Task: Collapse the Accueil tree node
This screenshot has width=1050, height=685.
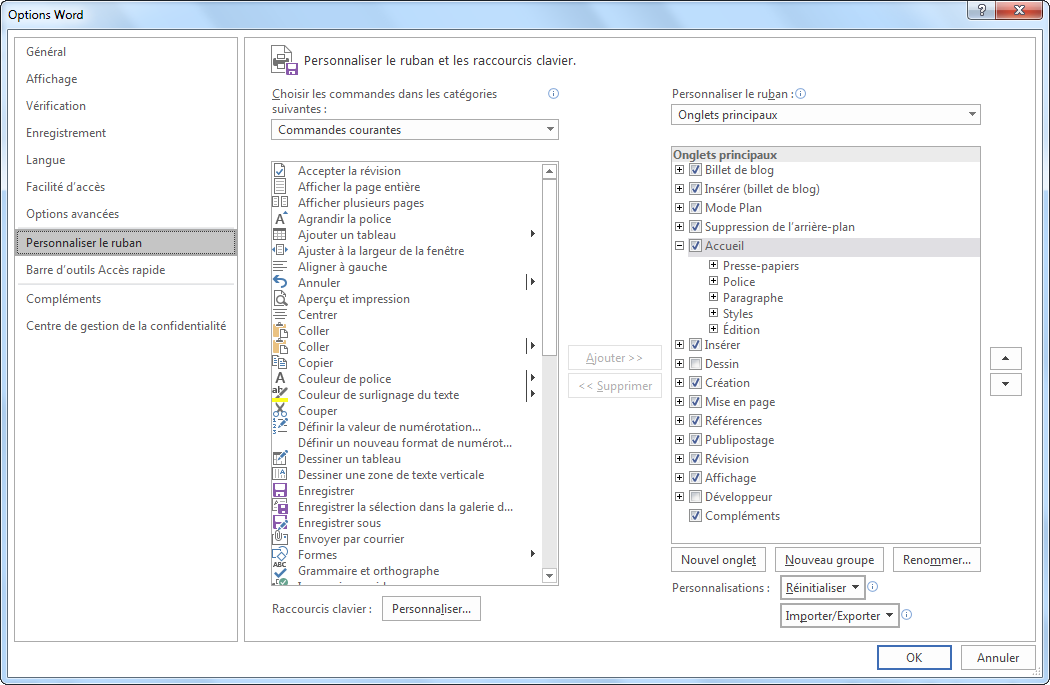Action: tap(679, 246)
